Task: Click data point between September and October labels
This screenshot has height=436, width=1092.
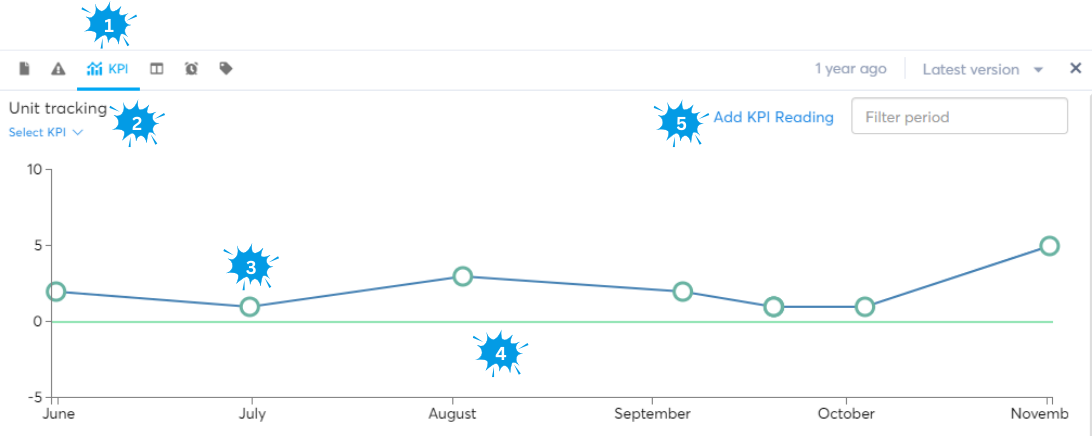Action: [x=773, y=306]
